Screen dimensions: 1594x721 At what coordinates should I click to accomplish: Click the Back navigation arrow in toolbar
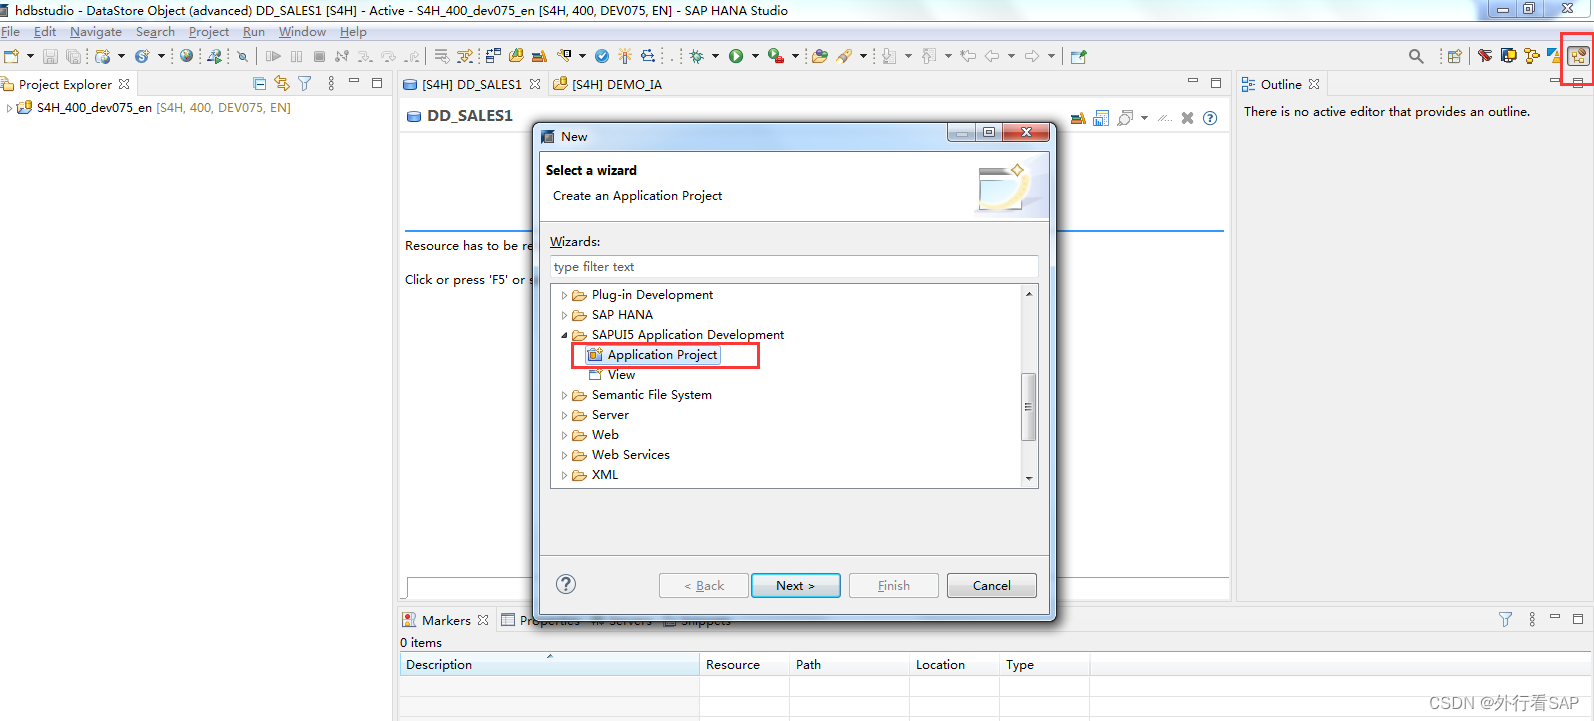[x=992, y=56]
